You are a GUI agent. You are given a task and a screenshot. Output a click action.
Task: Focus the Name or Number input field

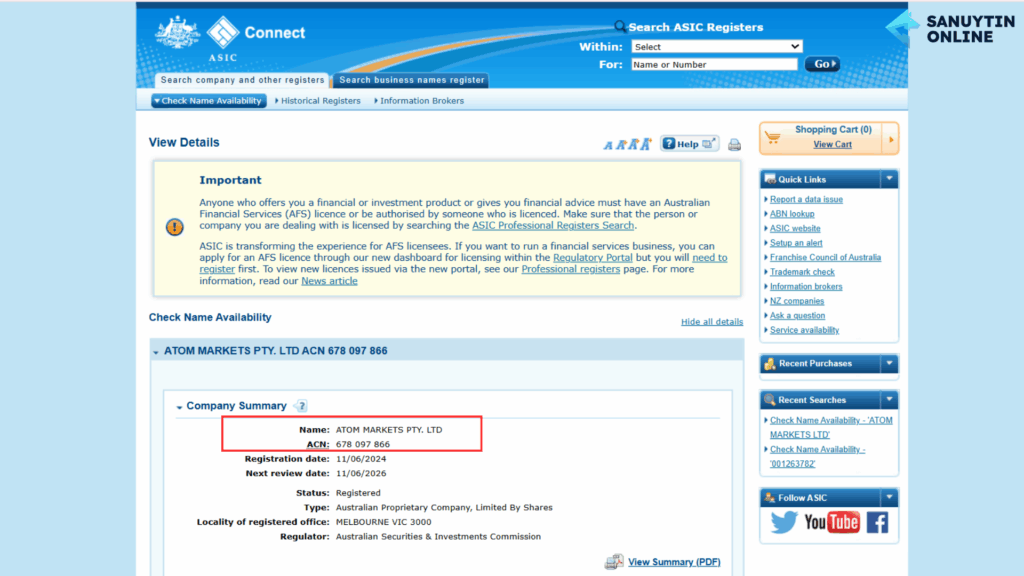tap(714, 64)
